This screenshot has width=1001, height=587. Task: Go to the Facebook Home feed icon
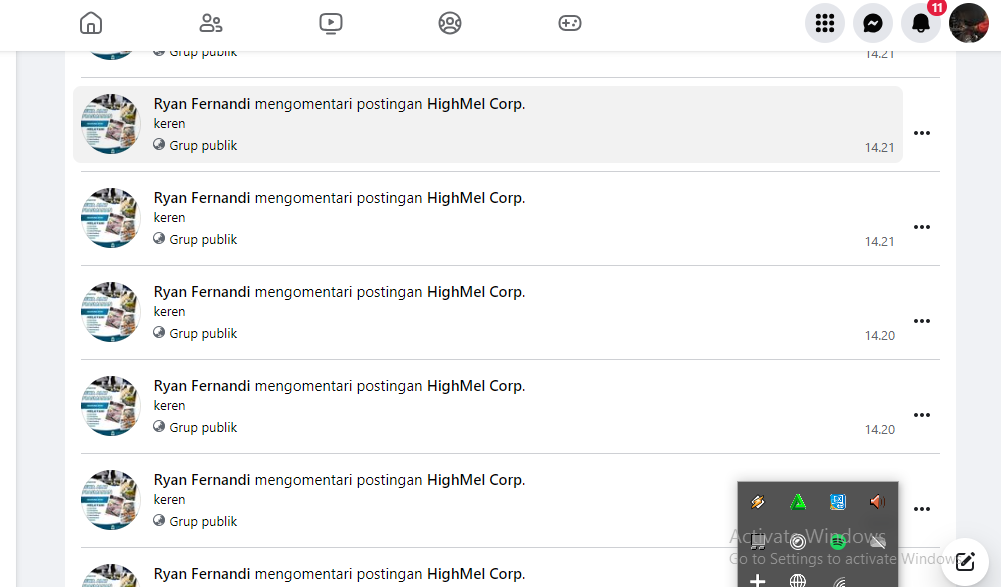pyautogui.click(x=91, y=23)
